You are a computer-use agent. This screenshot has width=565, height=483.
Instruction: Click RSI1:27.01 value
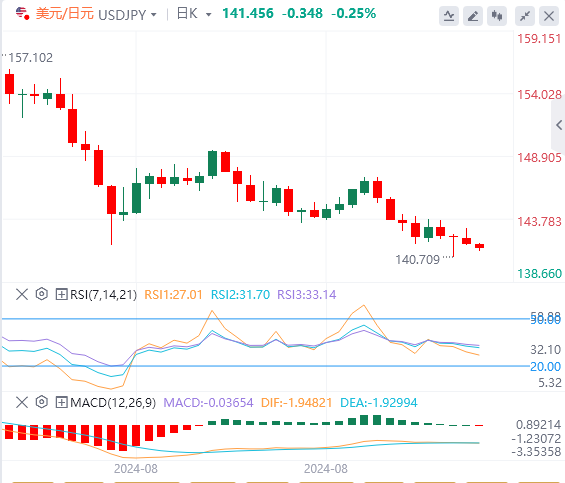point(173,294)
